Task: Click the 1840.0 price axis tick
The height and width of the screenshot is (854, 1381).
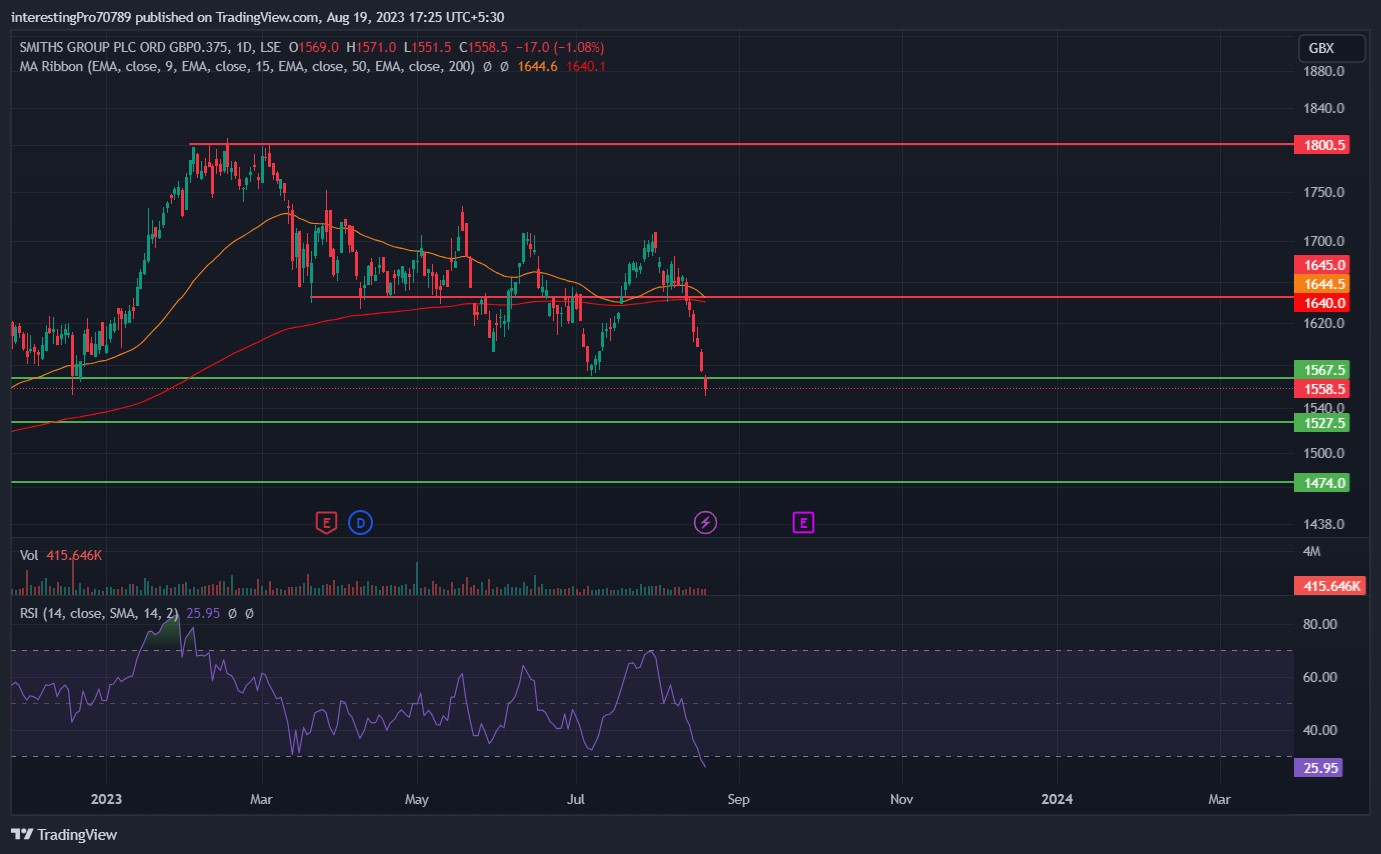Action: click(x=1323, y=108)
